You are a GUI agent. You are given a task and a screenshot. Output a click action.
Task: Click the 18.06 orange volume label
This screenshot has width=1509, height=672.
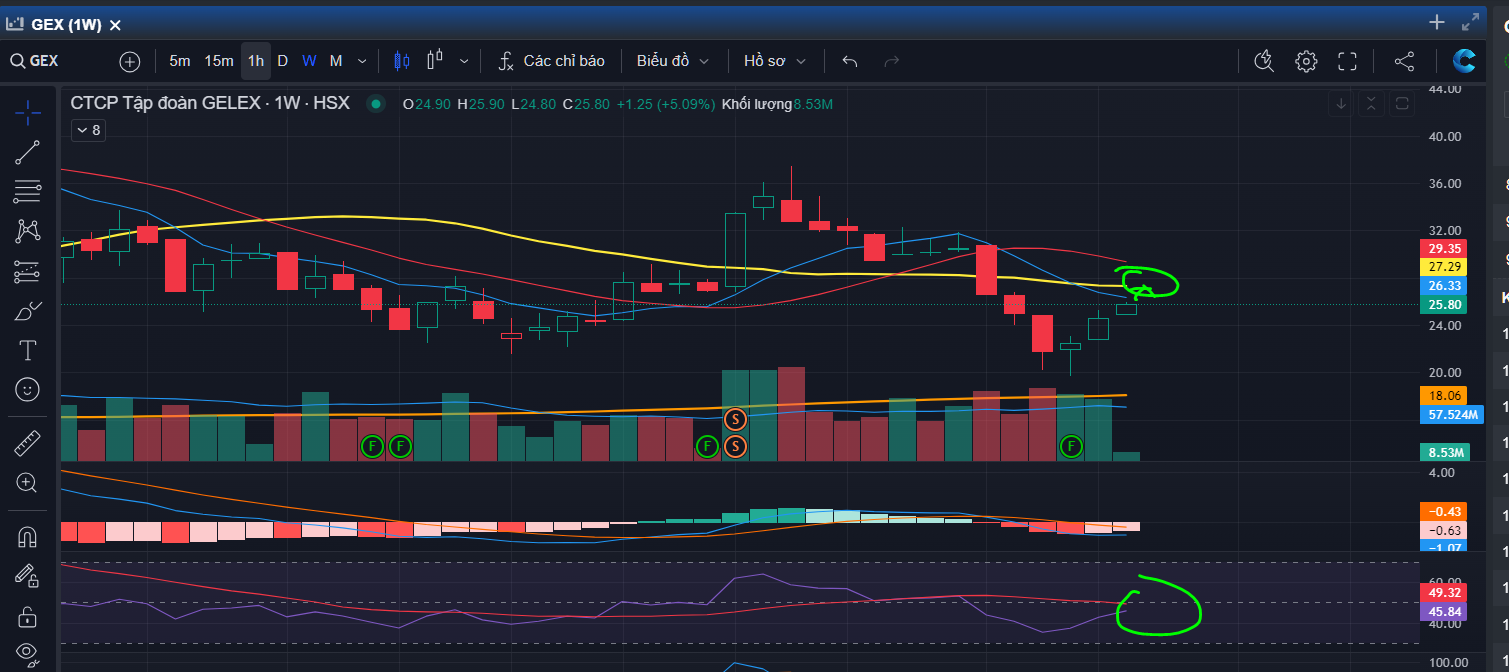[x=1443, y=395]
